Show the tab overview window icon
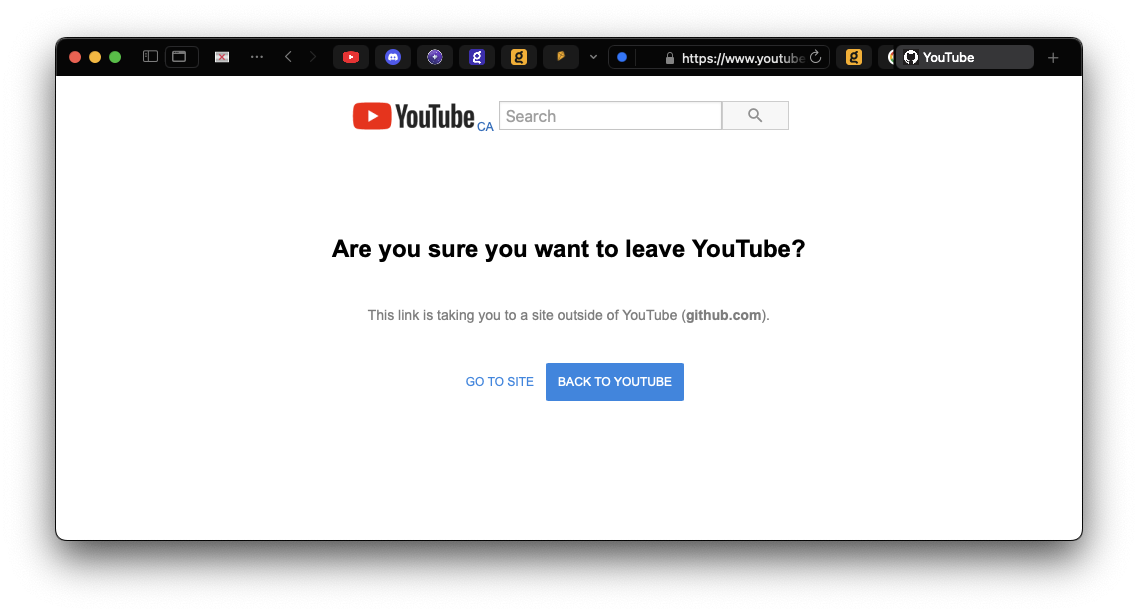Image resolution: width=1138 pixels, height=614 pixels. 179,57
